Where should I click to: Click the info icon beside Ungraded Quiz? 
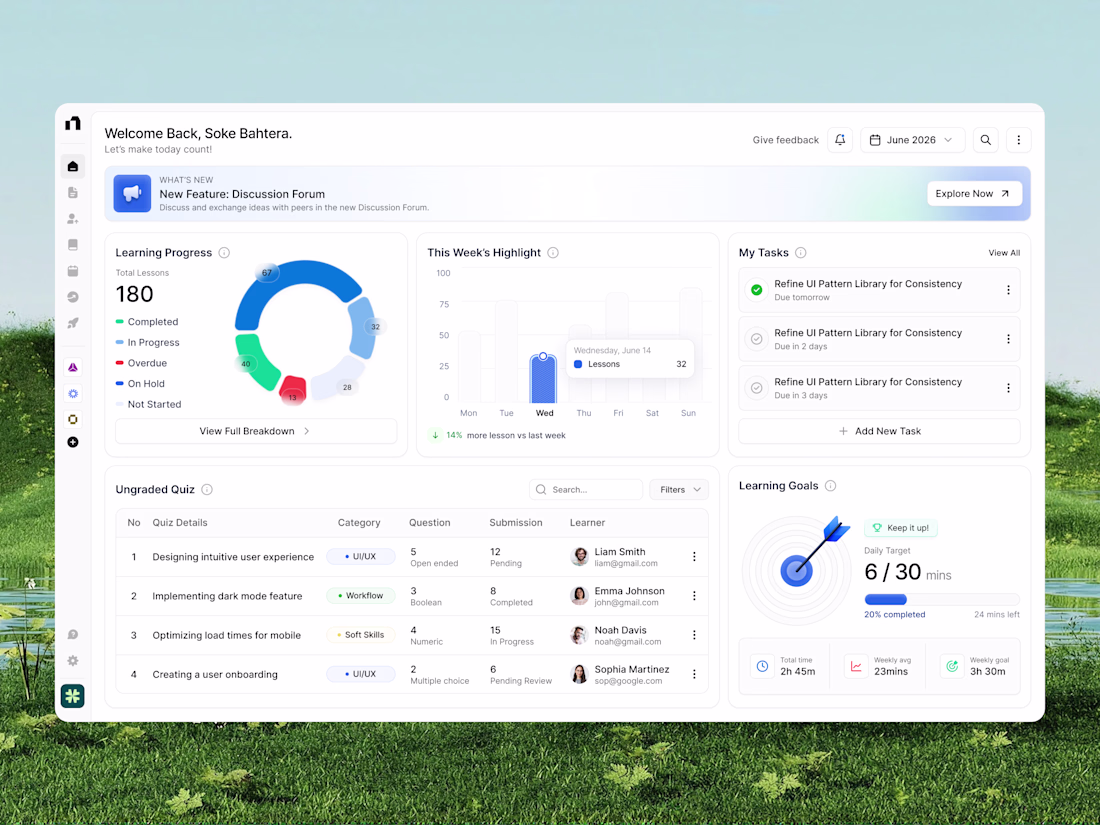[207, 490]
